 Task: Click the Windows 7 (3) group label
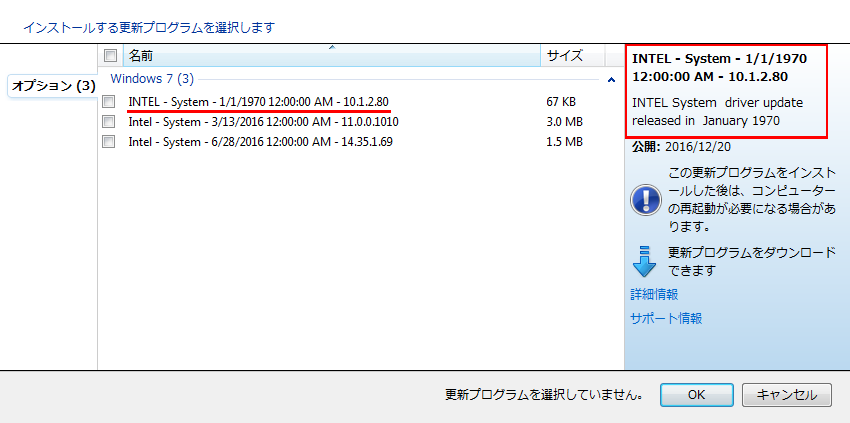pos(152,79)
